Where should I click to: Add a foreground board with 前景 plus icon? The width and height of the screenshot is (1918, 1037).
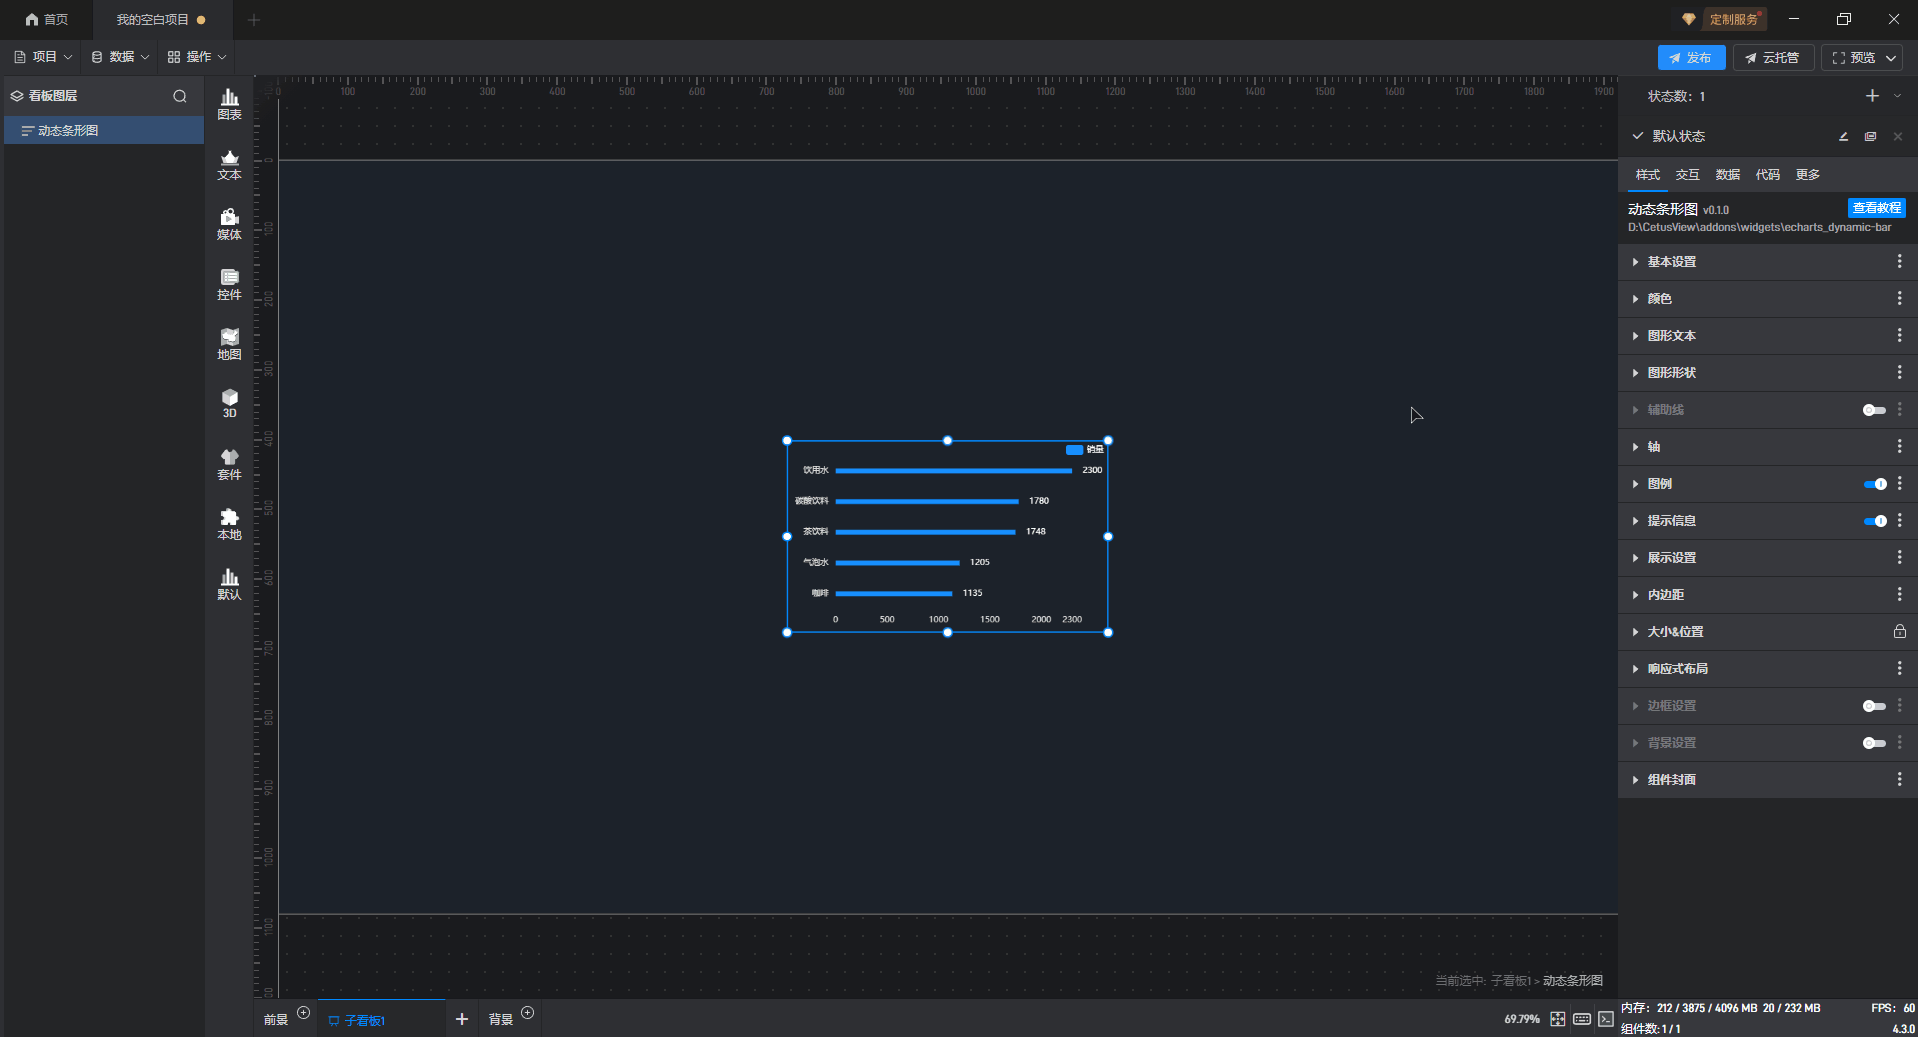point(304,1013)
